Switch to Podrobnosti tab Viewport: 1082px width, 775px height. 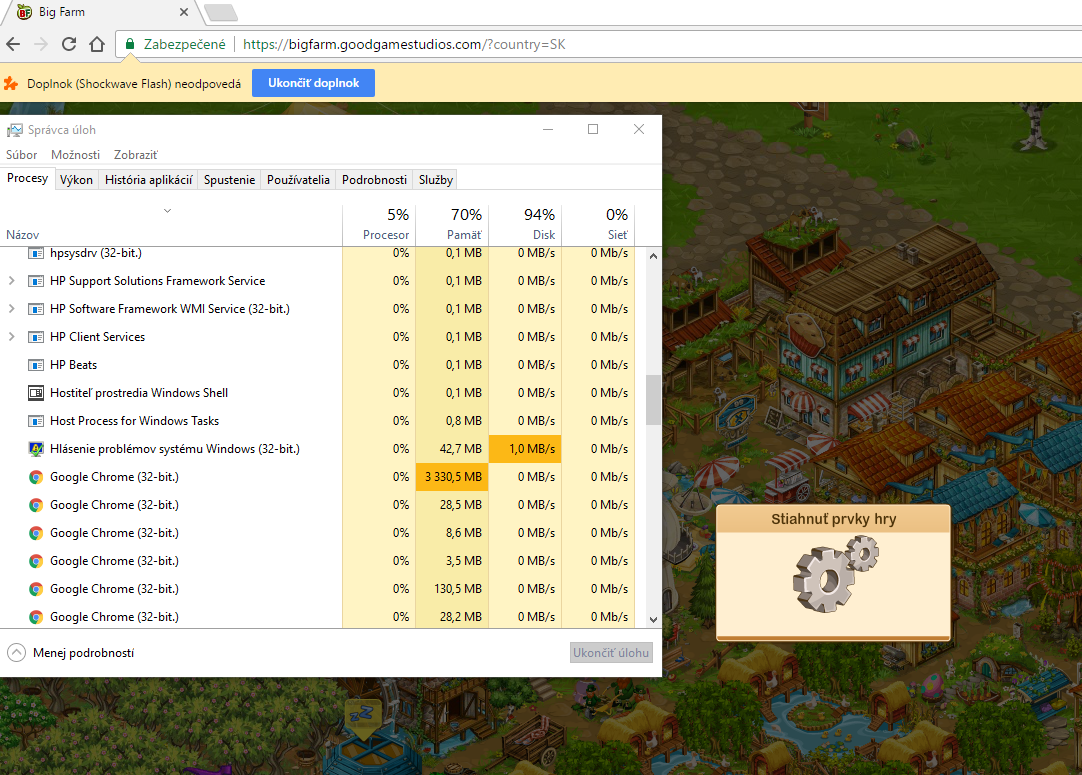tap(374, 179)
